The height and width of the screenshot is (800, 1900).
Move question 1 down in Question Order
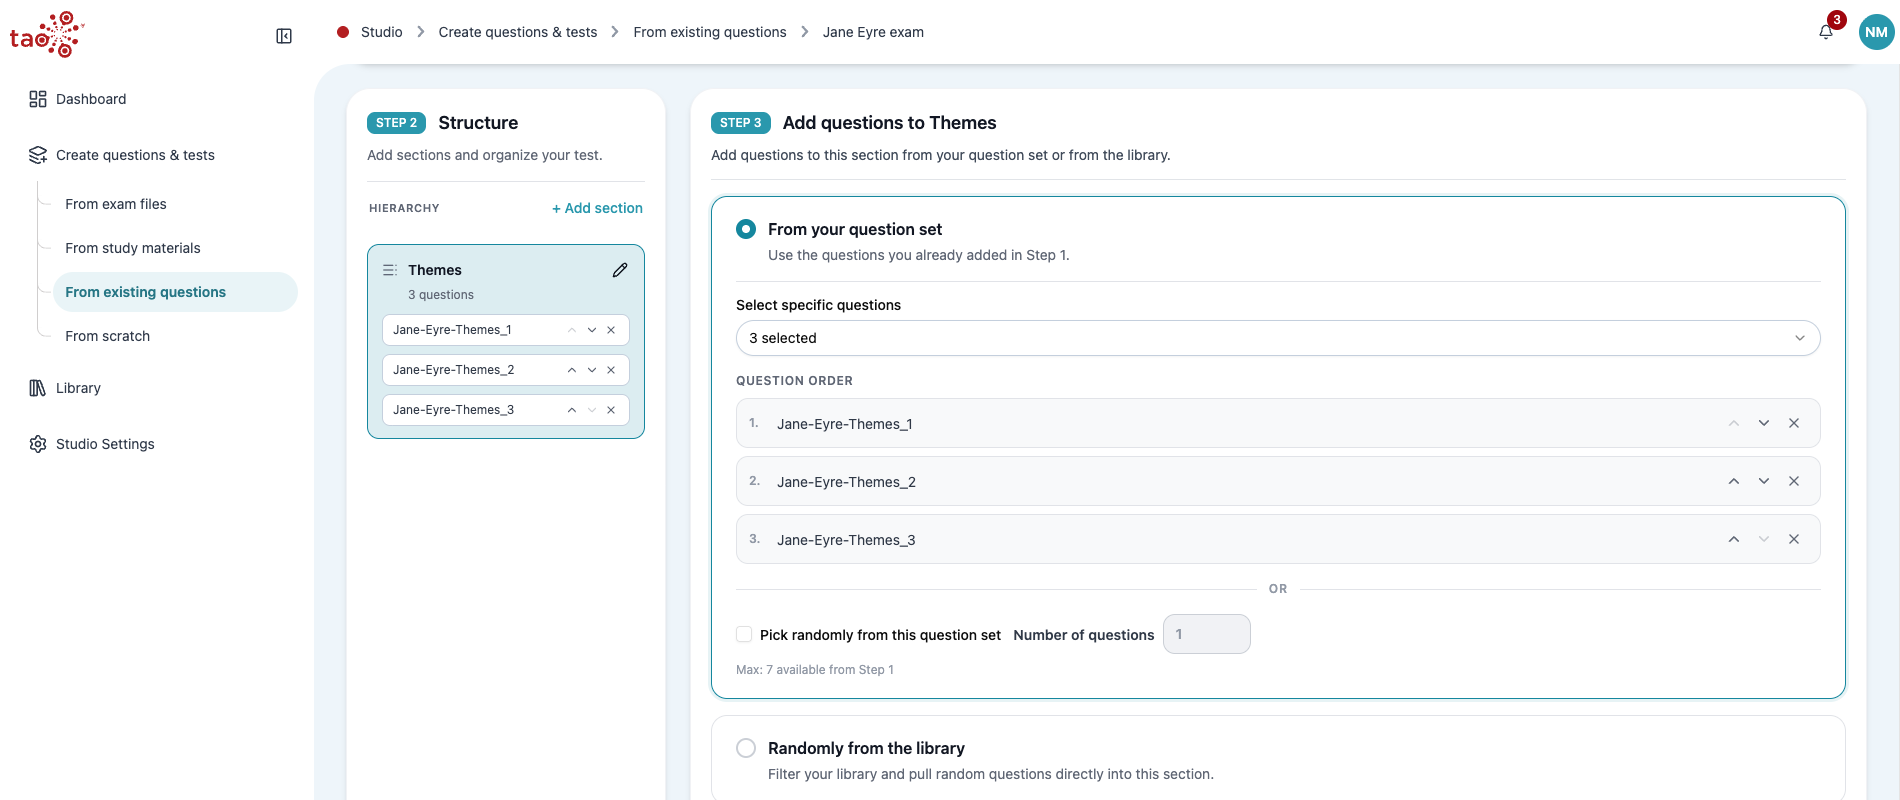(1764, 423)
